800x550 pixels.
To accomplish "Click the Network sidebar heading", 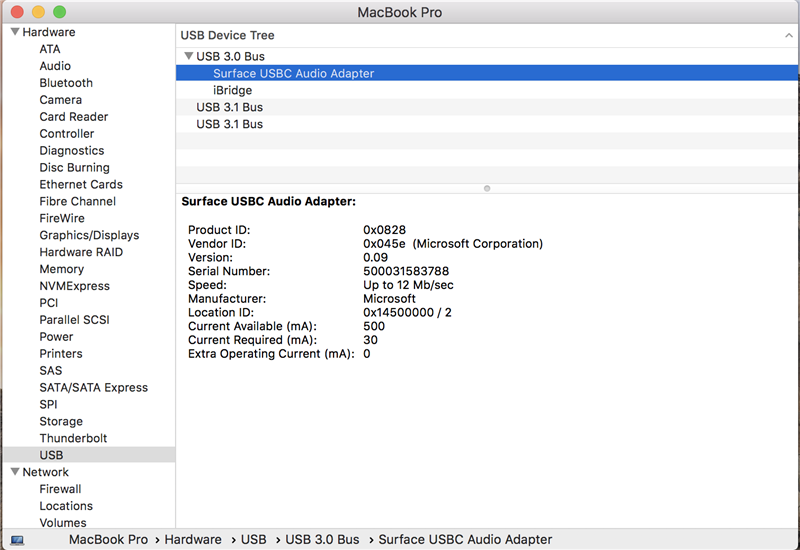I will point(45,471).
